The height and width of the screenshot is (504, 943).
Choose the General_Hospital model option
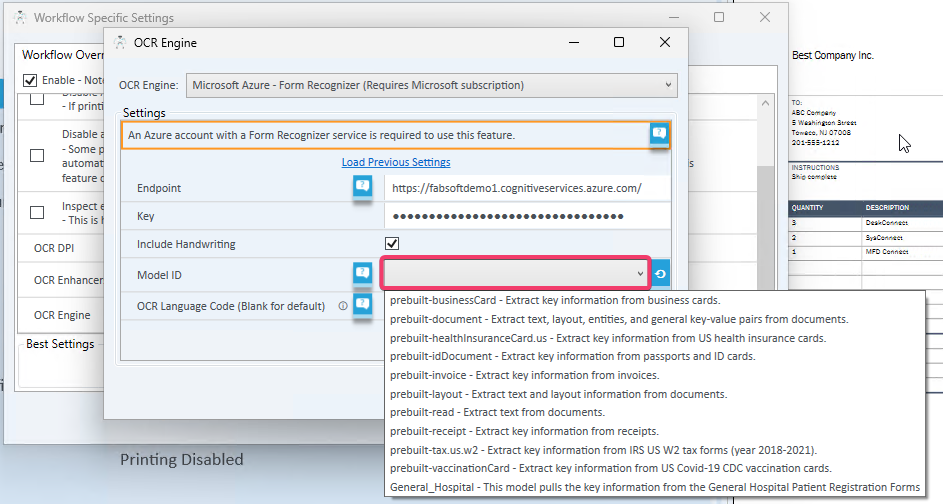654,487
